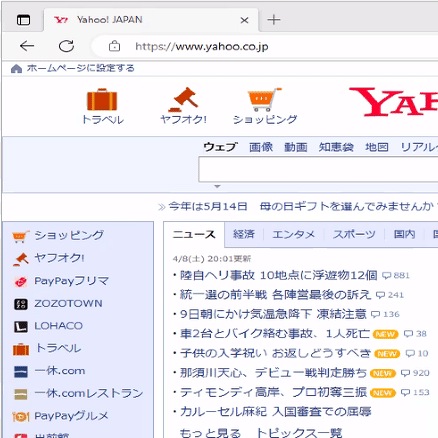
Task: Click the PayPayグルメ sidebar icon
Action: 20,417
